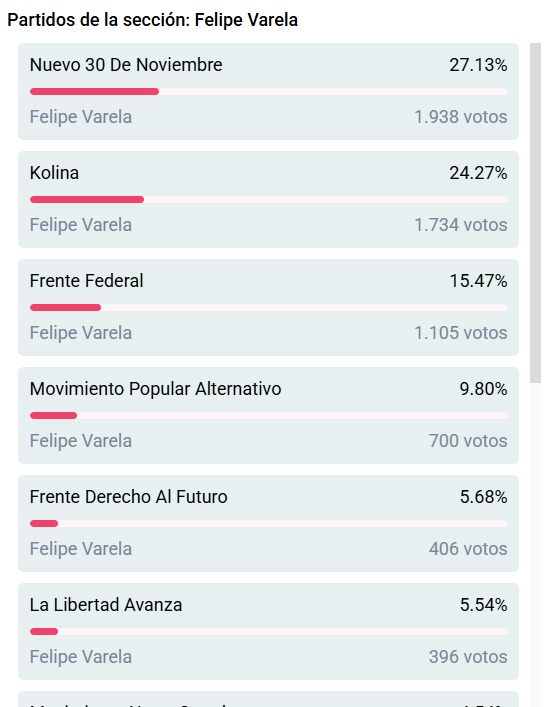
Task: Select Movimiento Popular Alternativo entry
Action: pos(268,415)
